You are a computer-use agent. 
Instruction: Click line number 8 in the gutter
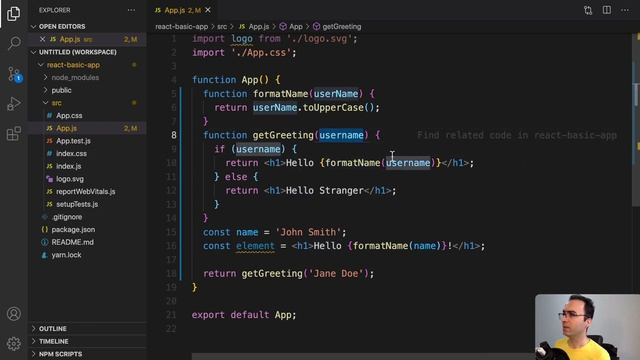(x=174, y=135)
